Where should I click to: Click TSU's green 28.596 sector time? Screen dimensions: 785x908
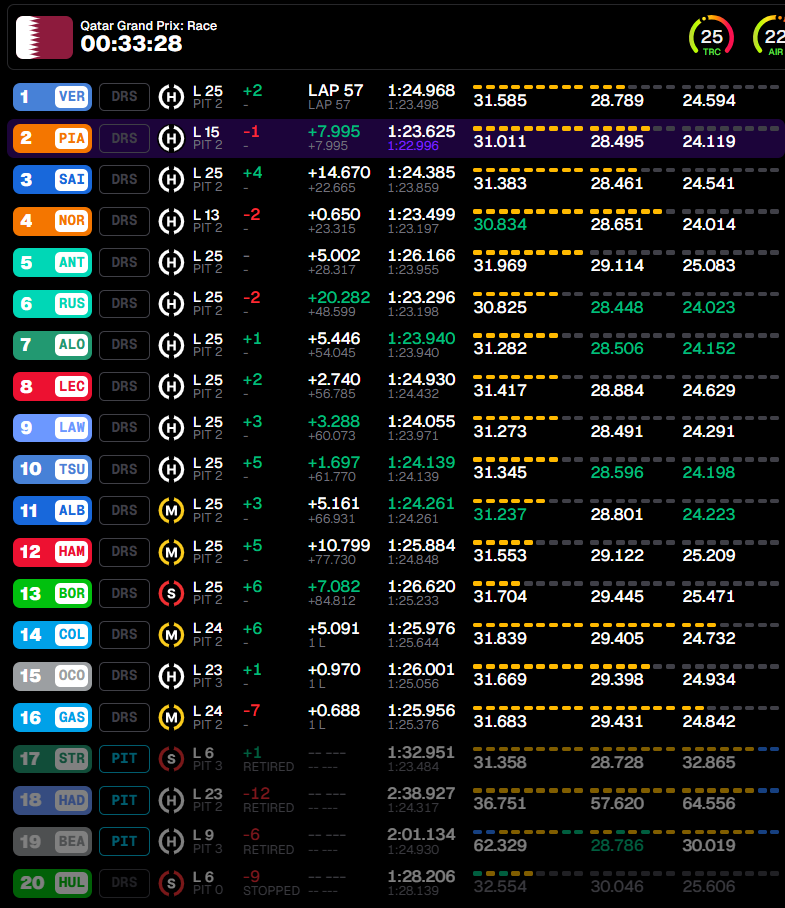click(x=617, y=473)
